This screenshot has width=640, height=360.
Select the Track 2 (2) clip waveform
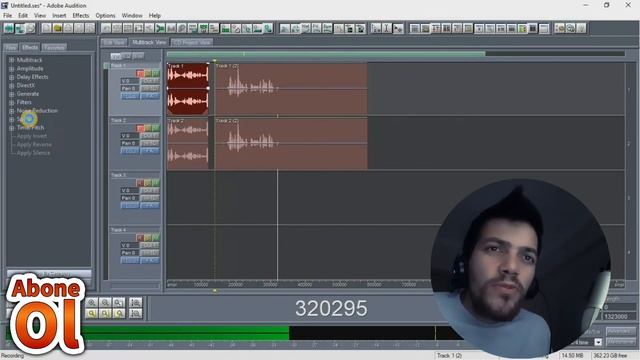pos(291,143)
